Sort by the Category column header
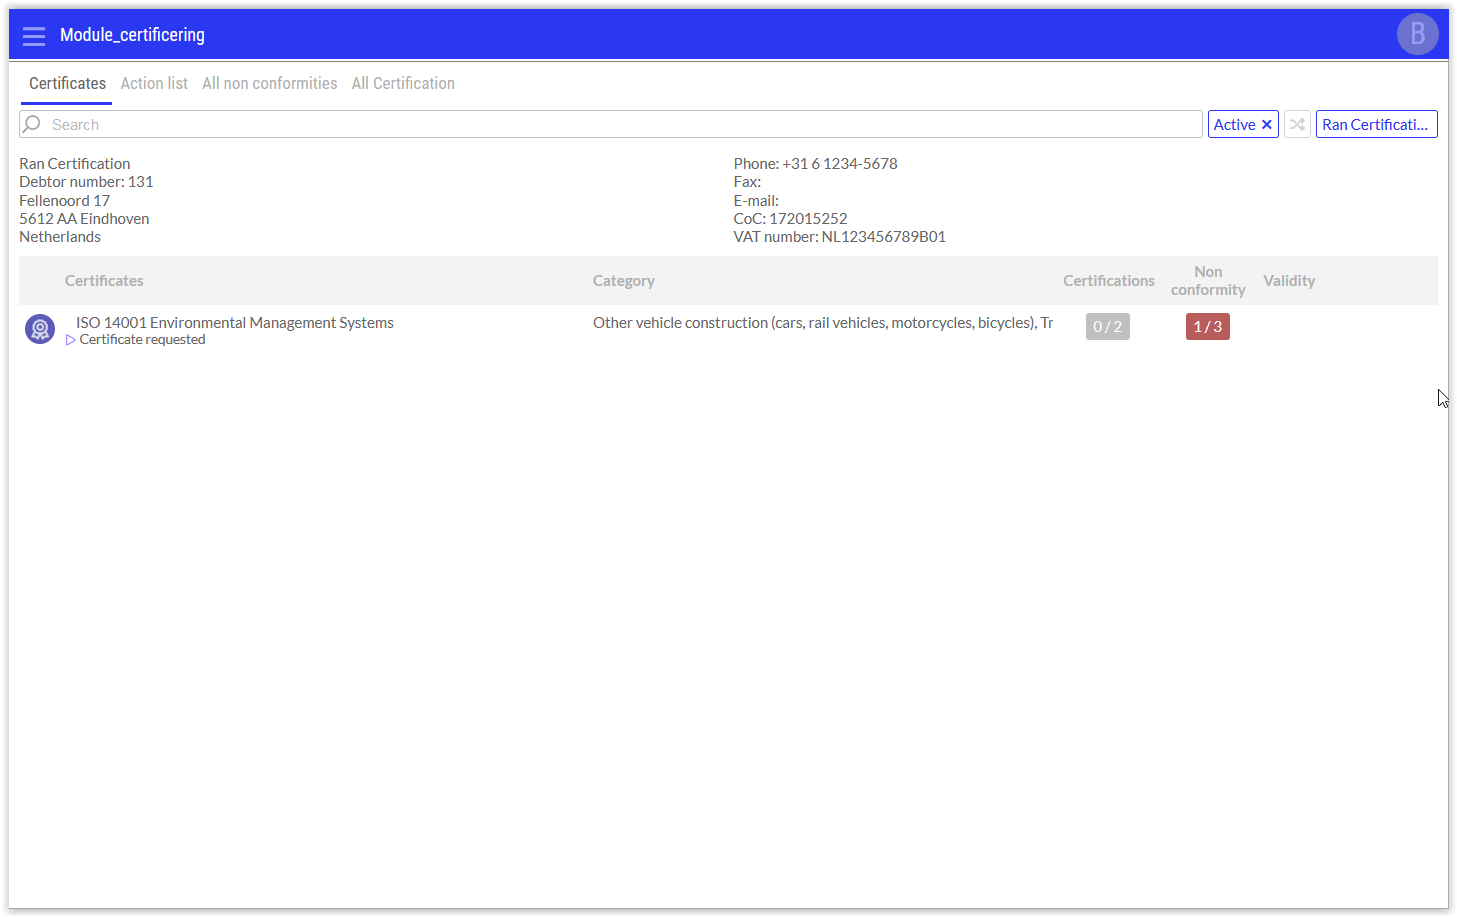This screenshot has width=1457, height=917. point(623,281)
